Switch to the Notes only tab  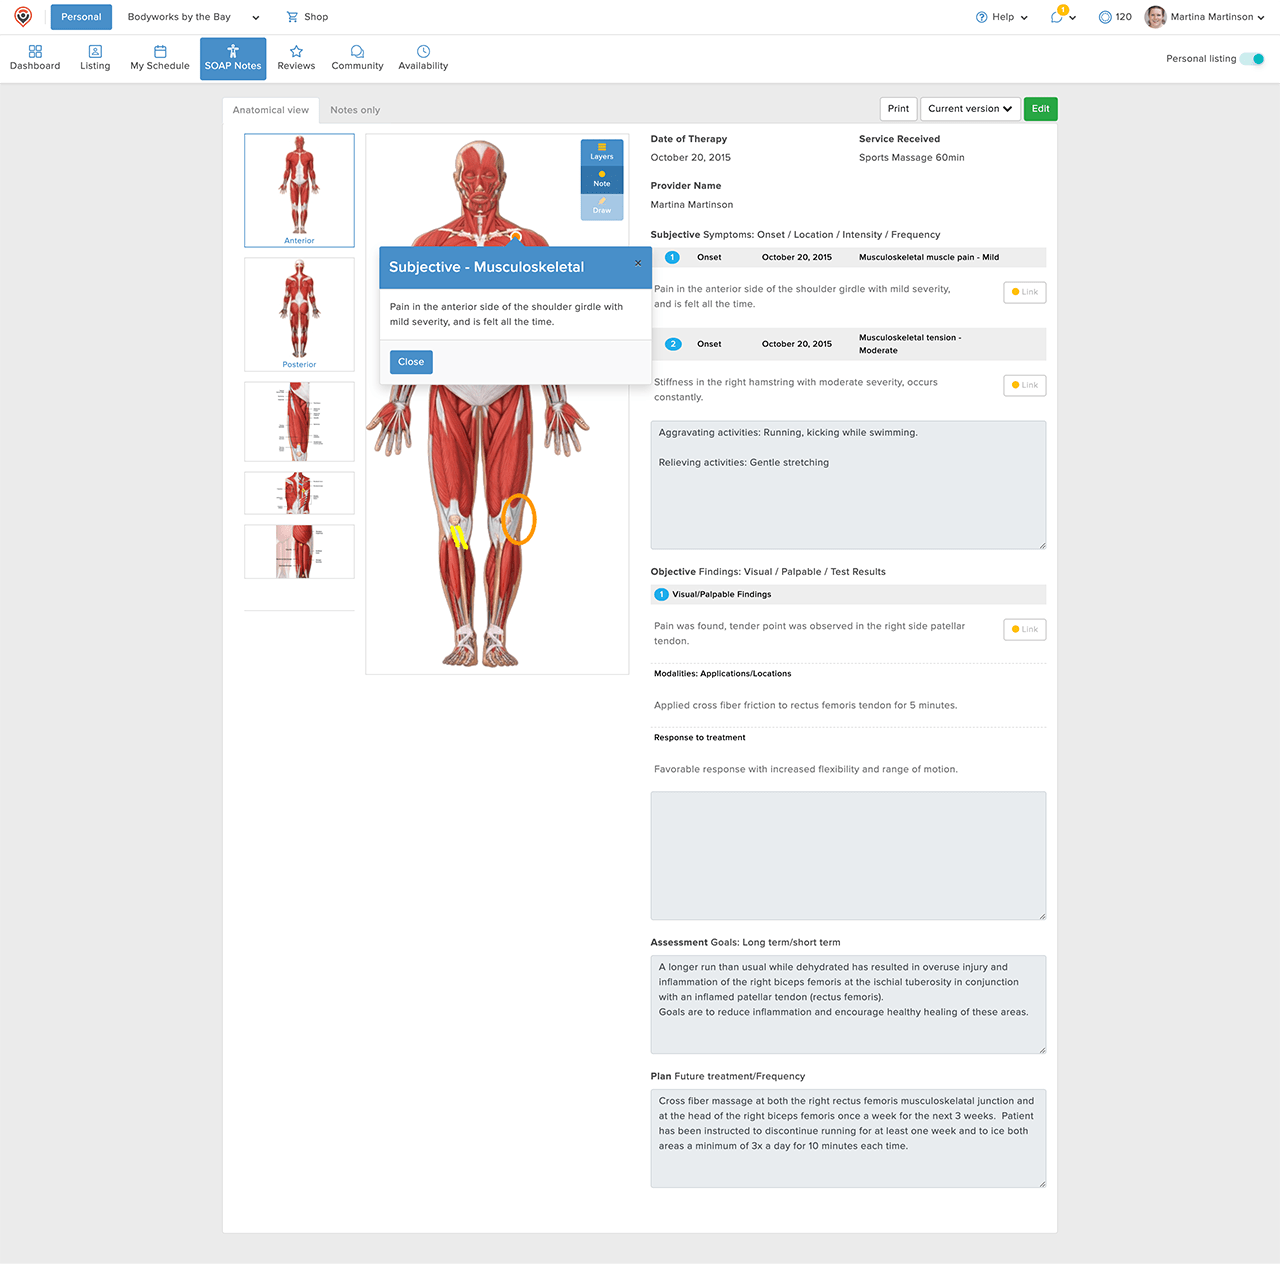click(355, 110)
